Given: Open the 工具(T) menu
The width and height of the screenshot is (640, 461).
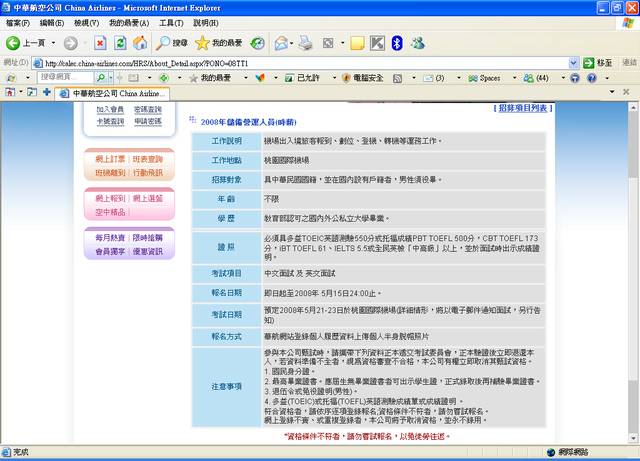Looking at the screenshot, I should [171, 23].
